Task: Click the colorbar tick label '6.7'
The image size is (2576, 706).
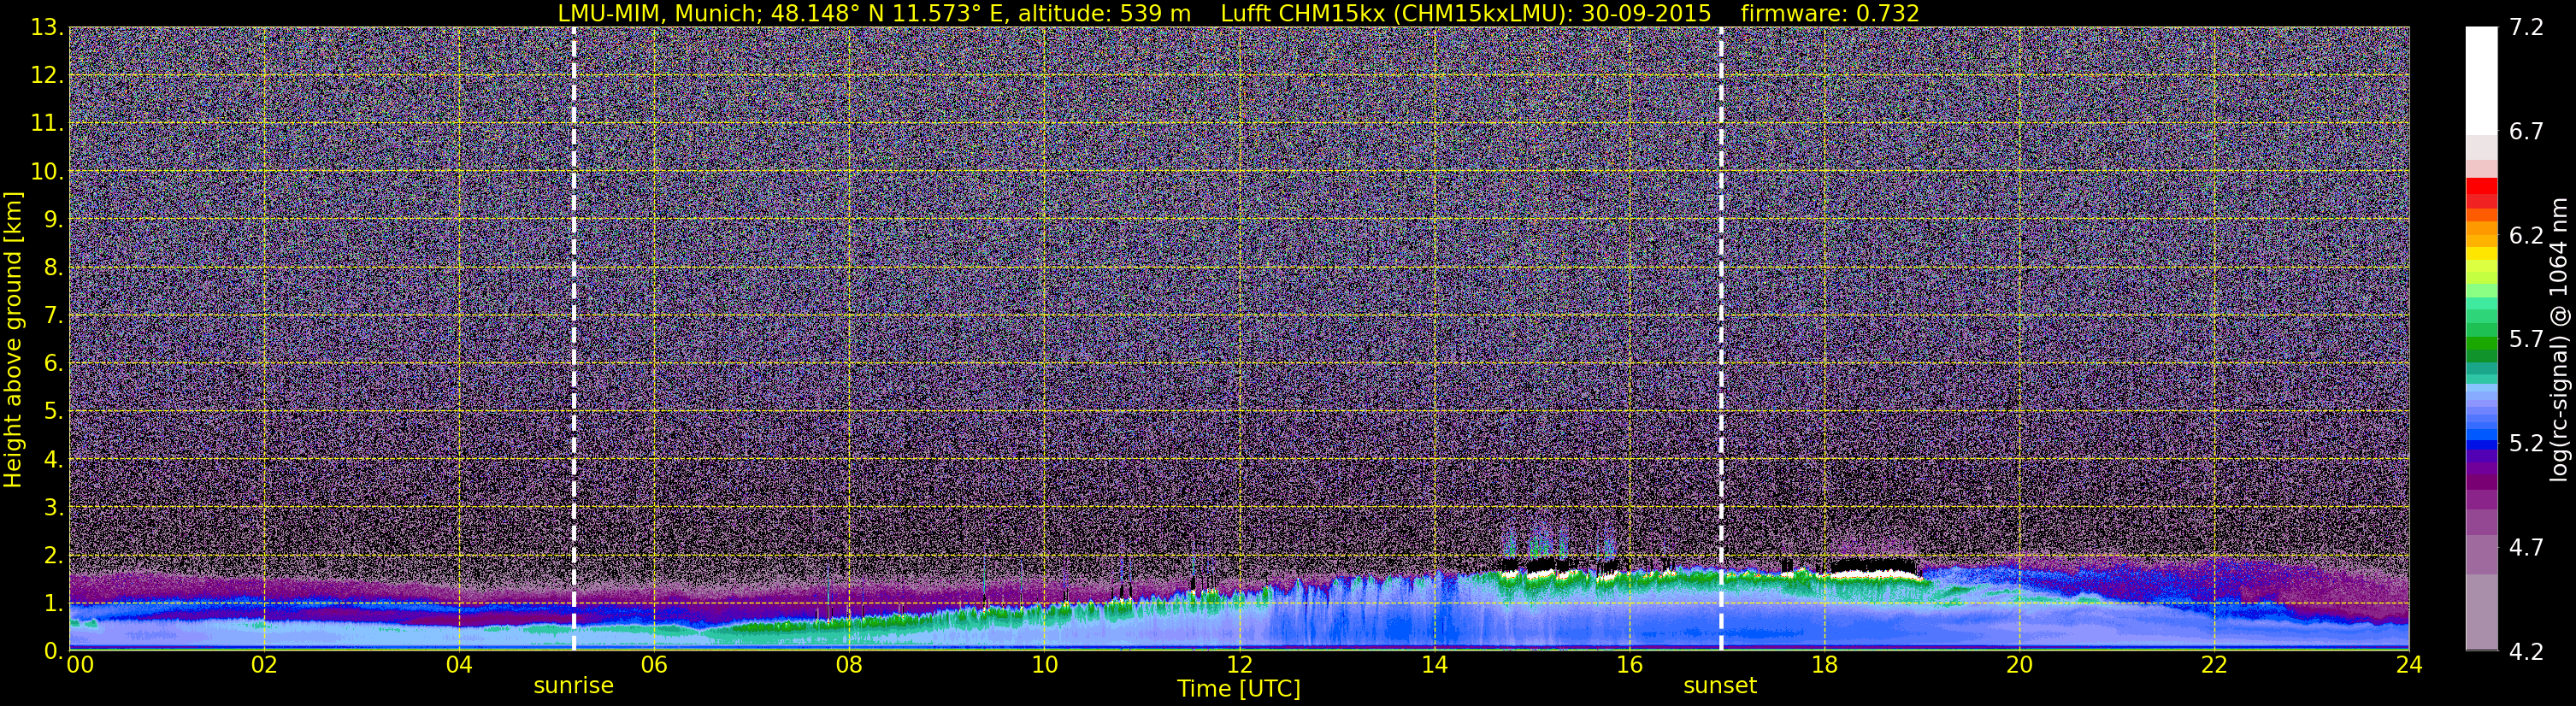Action: [2526, 132]
